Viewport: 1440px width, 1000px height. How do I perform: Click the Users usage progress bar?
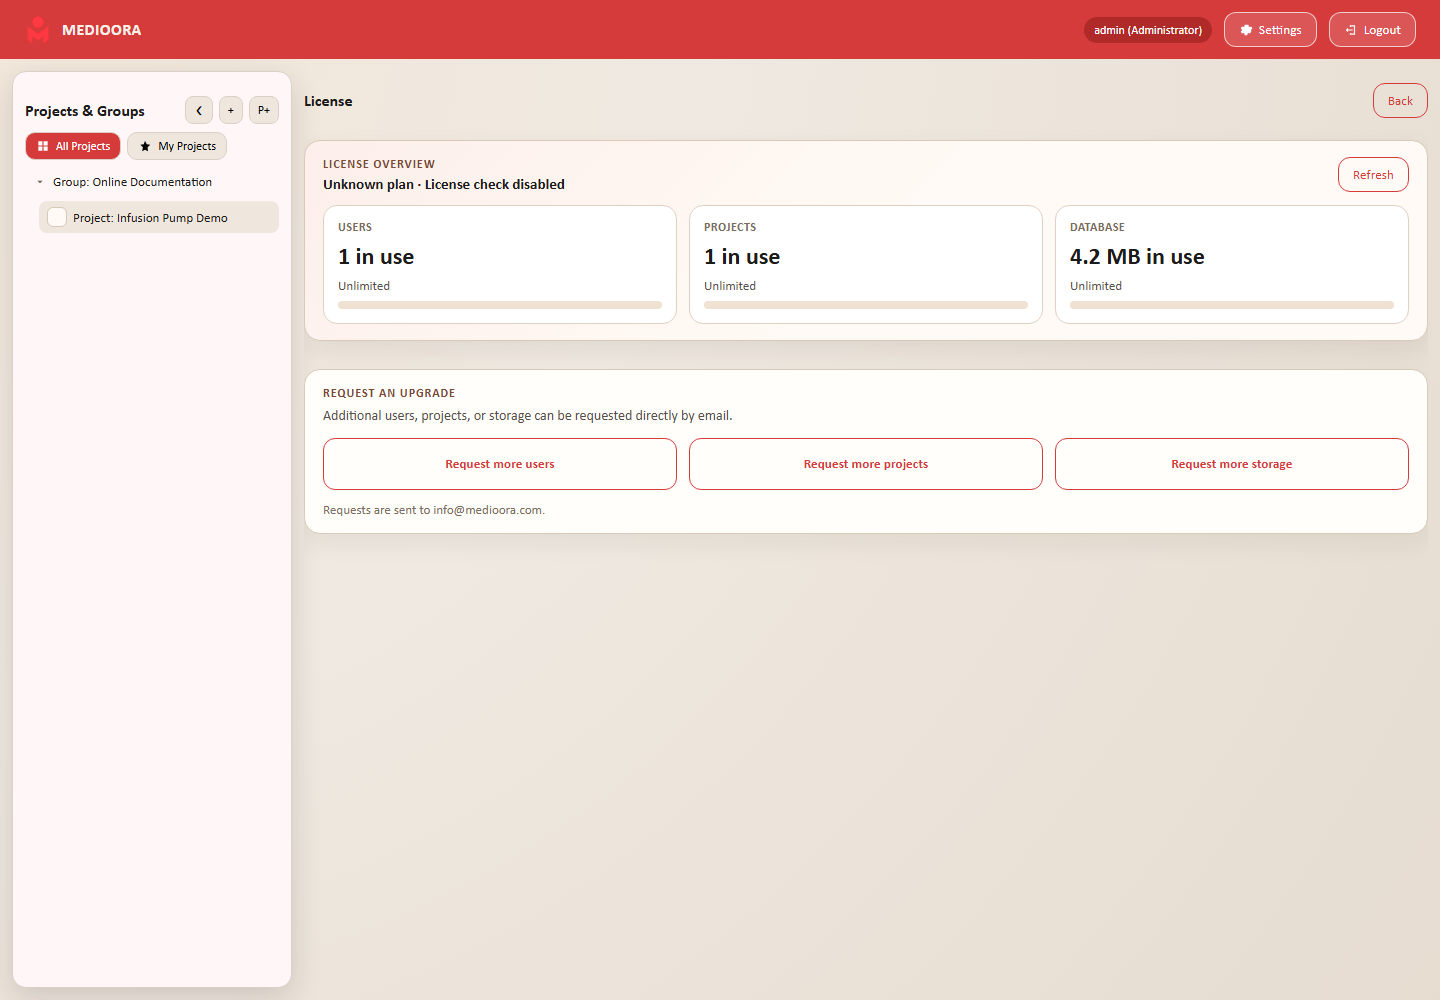500,305
